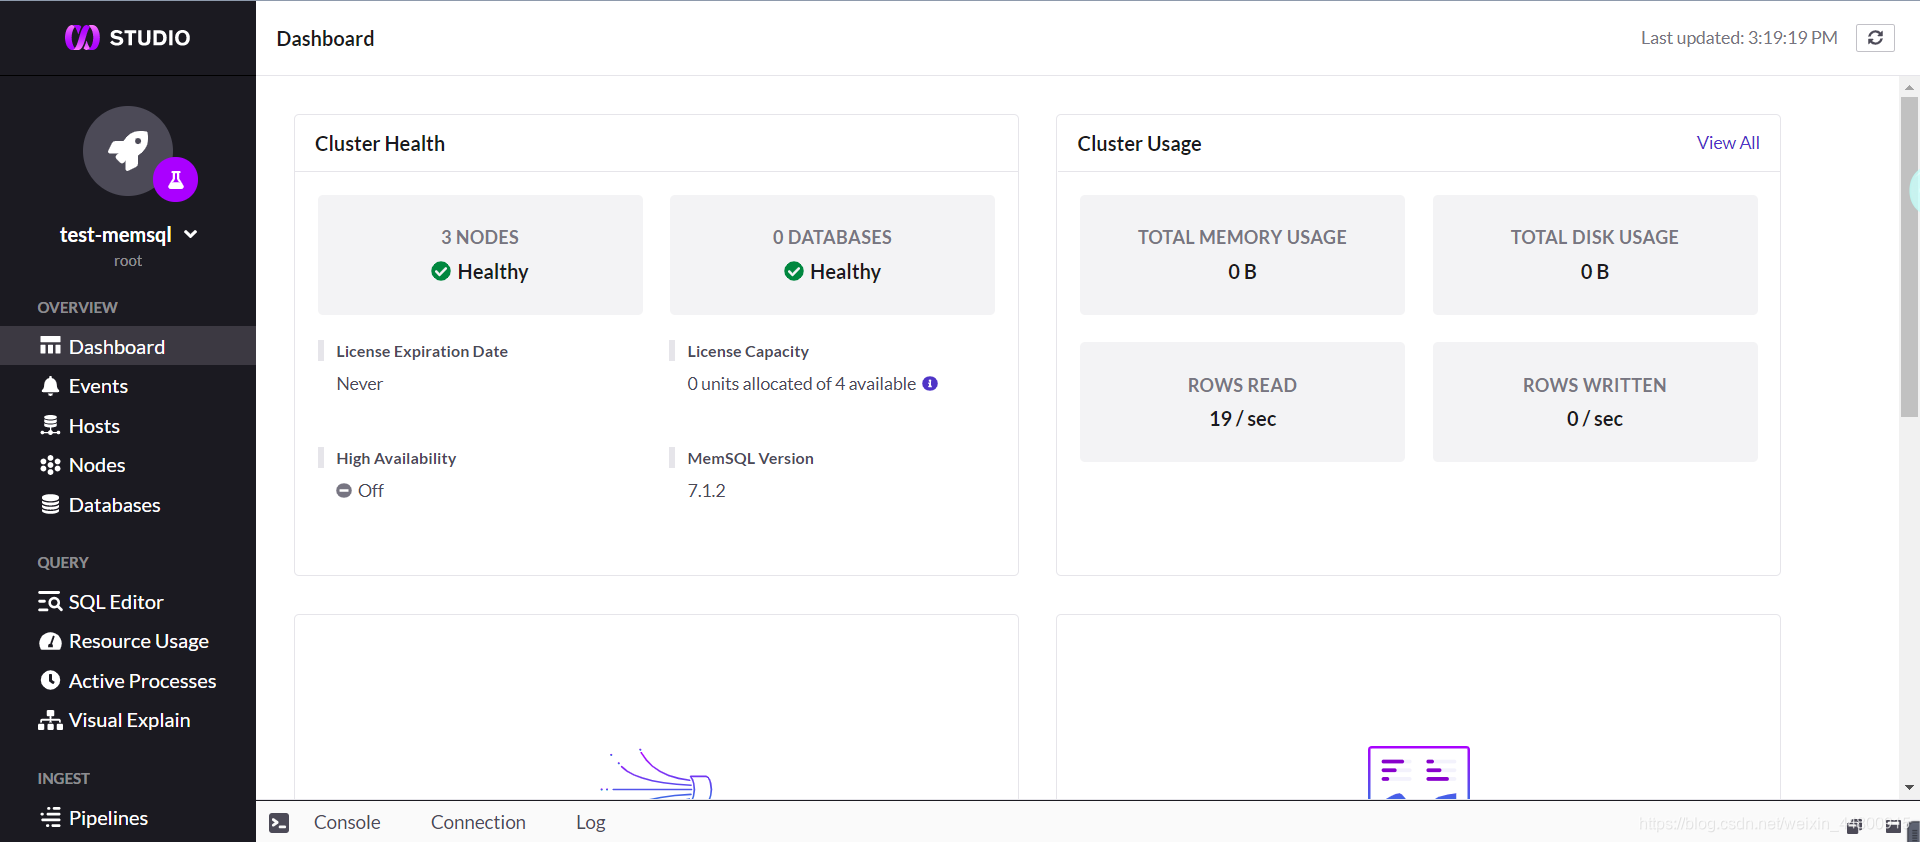The height and width of the screenshot is (842, 1920).
Task: Click the Pipelines list icon
Action: (x=50, y=817)
